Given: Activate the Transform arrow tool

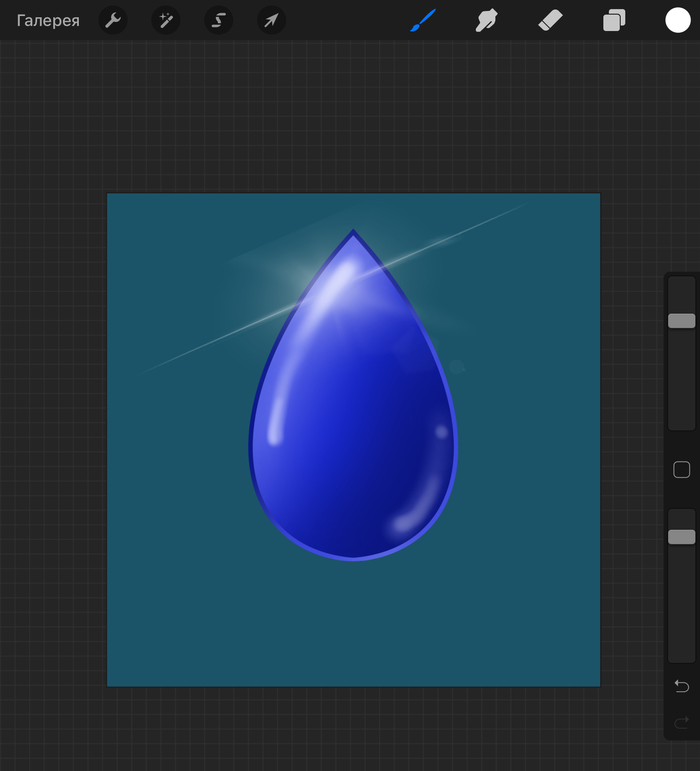Looking at the screenshot, I should click(x=271, y=20).
